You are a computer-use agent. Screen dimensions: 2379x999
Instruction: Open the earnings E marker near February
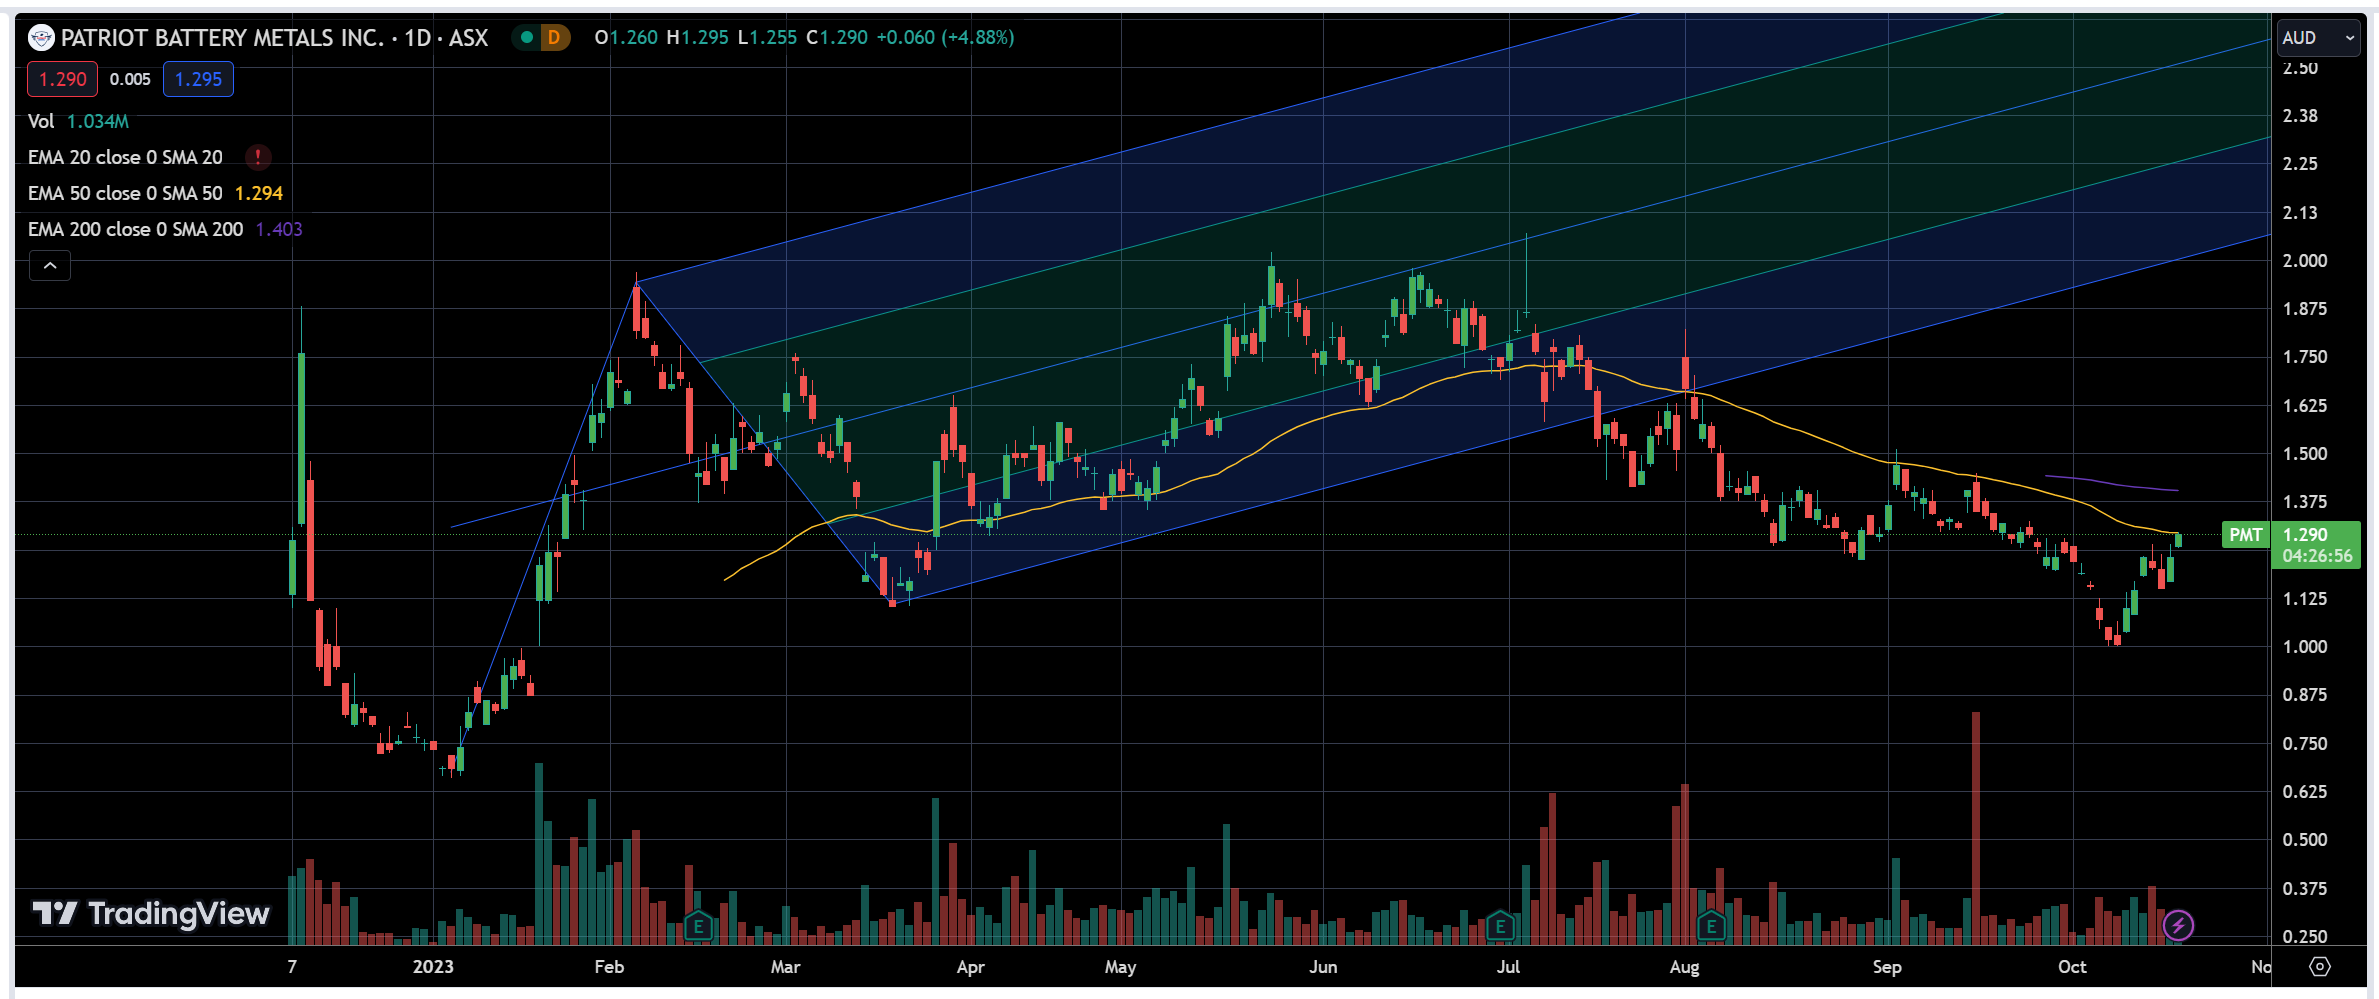click(x=698, y=926)
